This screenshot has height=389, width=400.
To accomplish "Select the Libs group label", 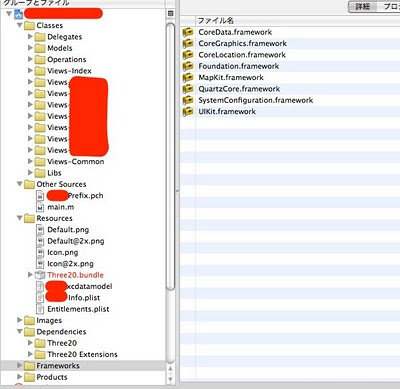I will pos(54,173).
